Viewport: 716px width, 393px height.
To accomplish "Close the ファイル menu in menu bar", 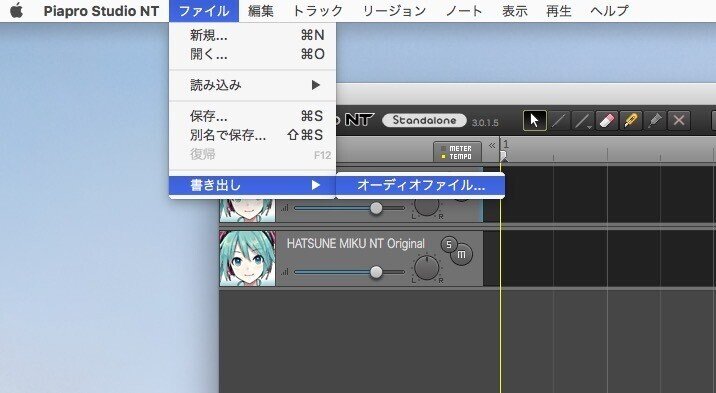I will click(204, 10).
